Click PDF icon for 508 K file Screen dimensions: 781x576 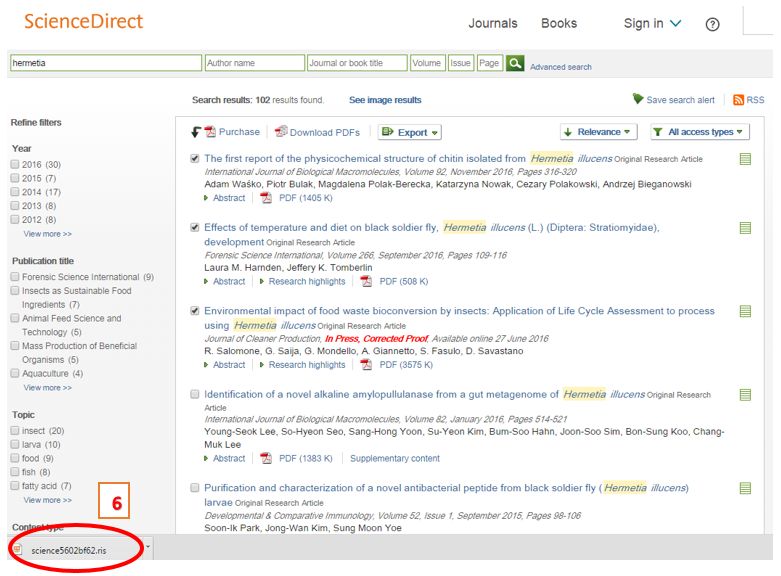point(366,282)
